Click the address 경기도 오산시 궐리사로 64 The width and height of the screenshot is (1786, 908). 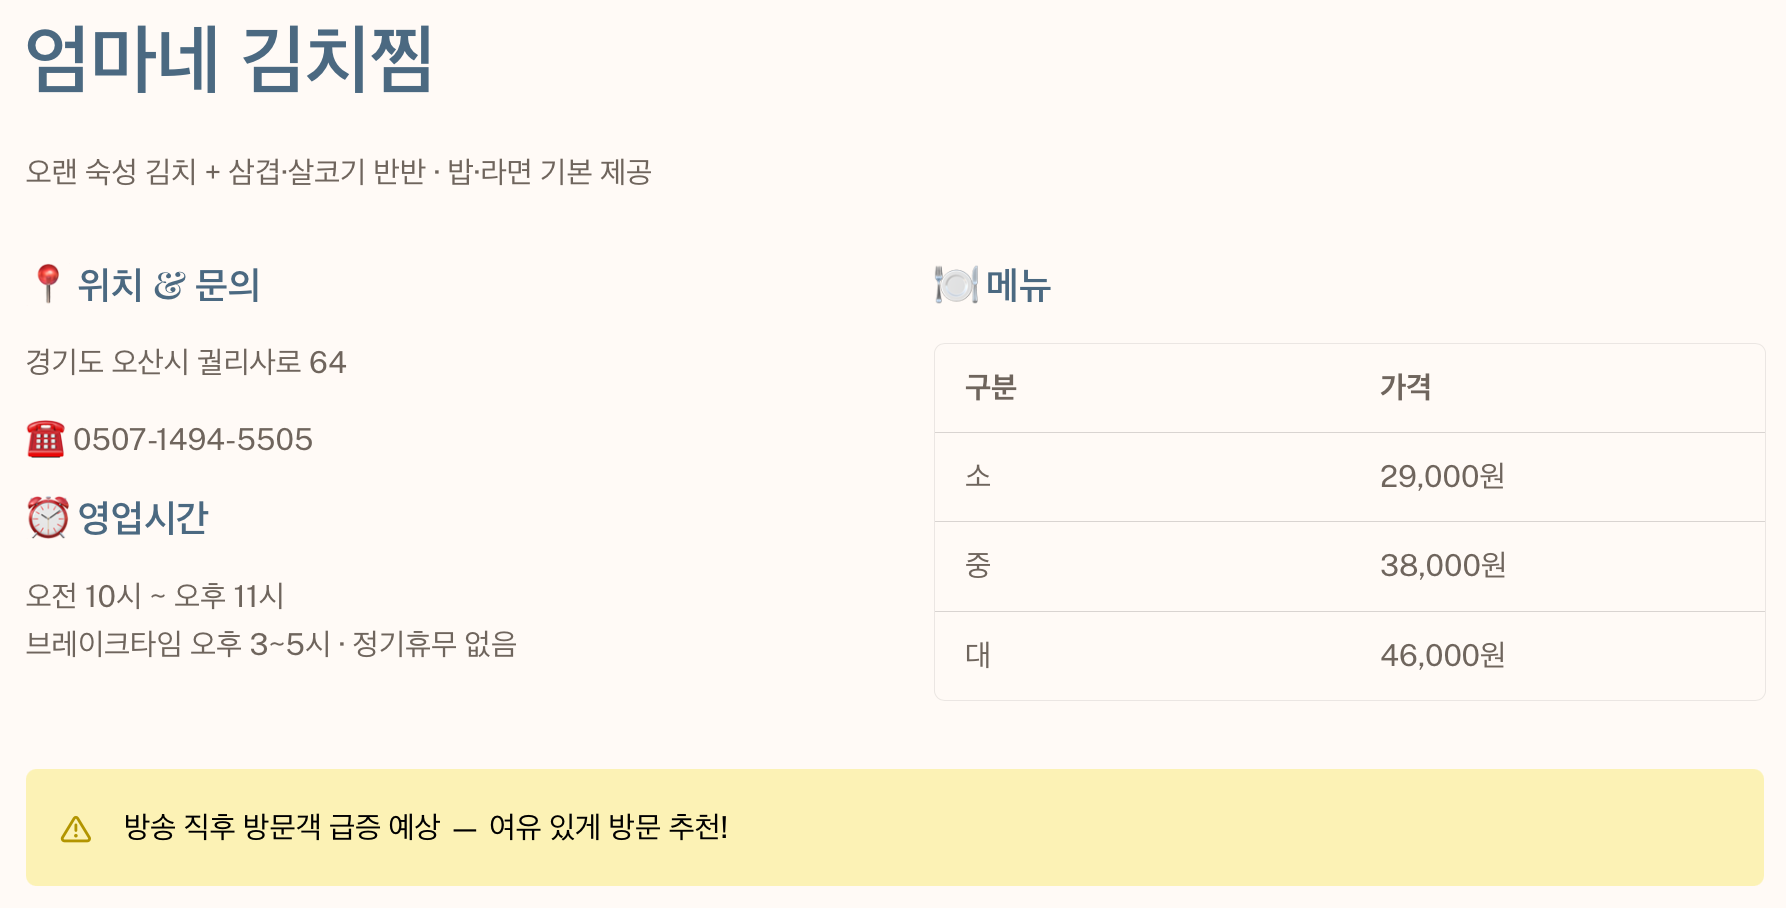186,362
